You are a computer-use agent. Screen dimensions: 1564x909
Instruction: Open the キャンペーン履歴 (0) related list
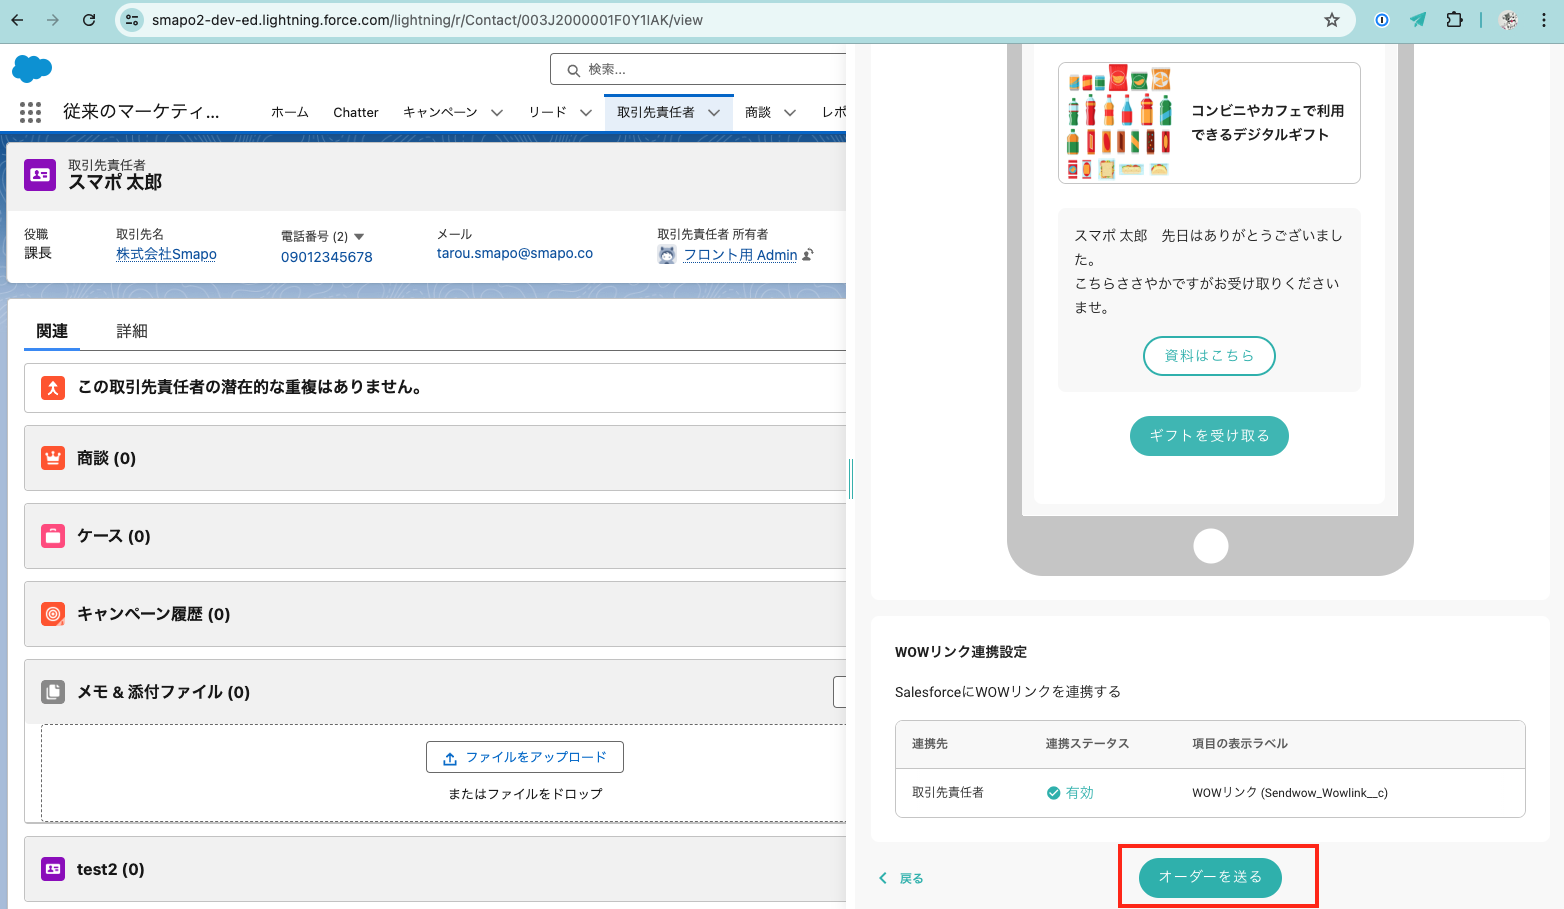pos(153,614)
